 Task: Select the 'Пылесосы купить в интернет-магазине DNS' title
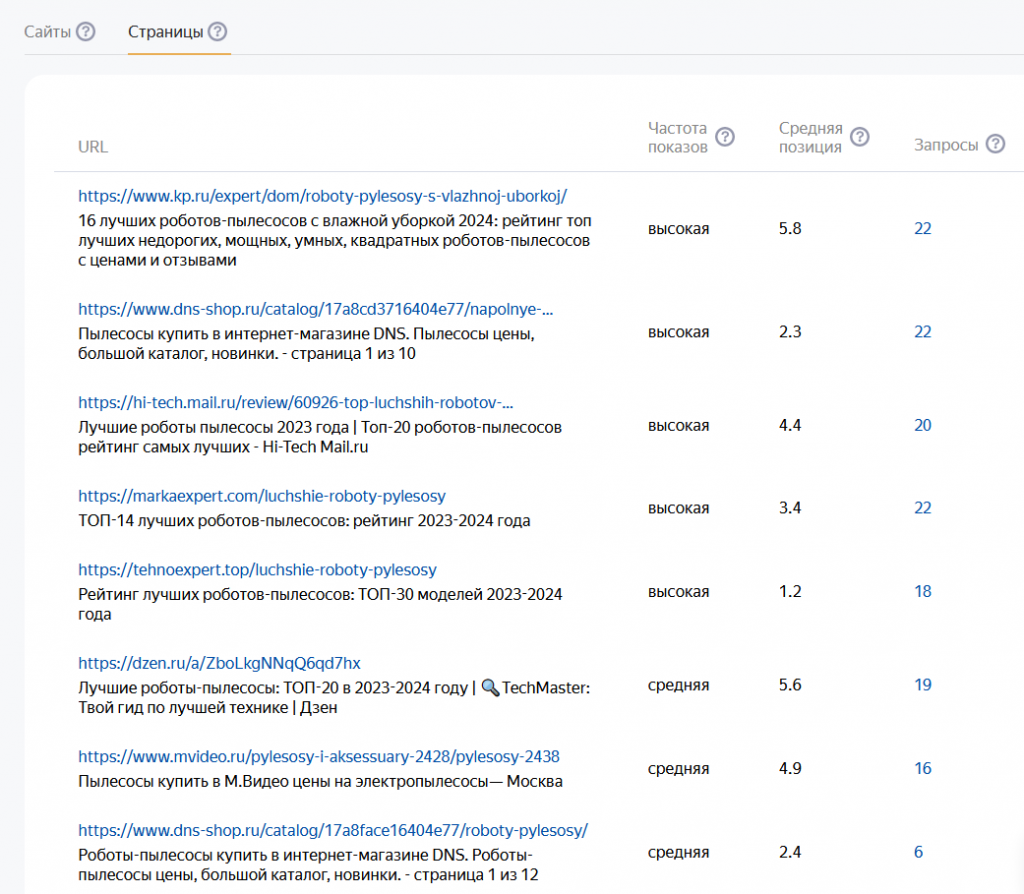pyautogui.click(x=307, y=343)
